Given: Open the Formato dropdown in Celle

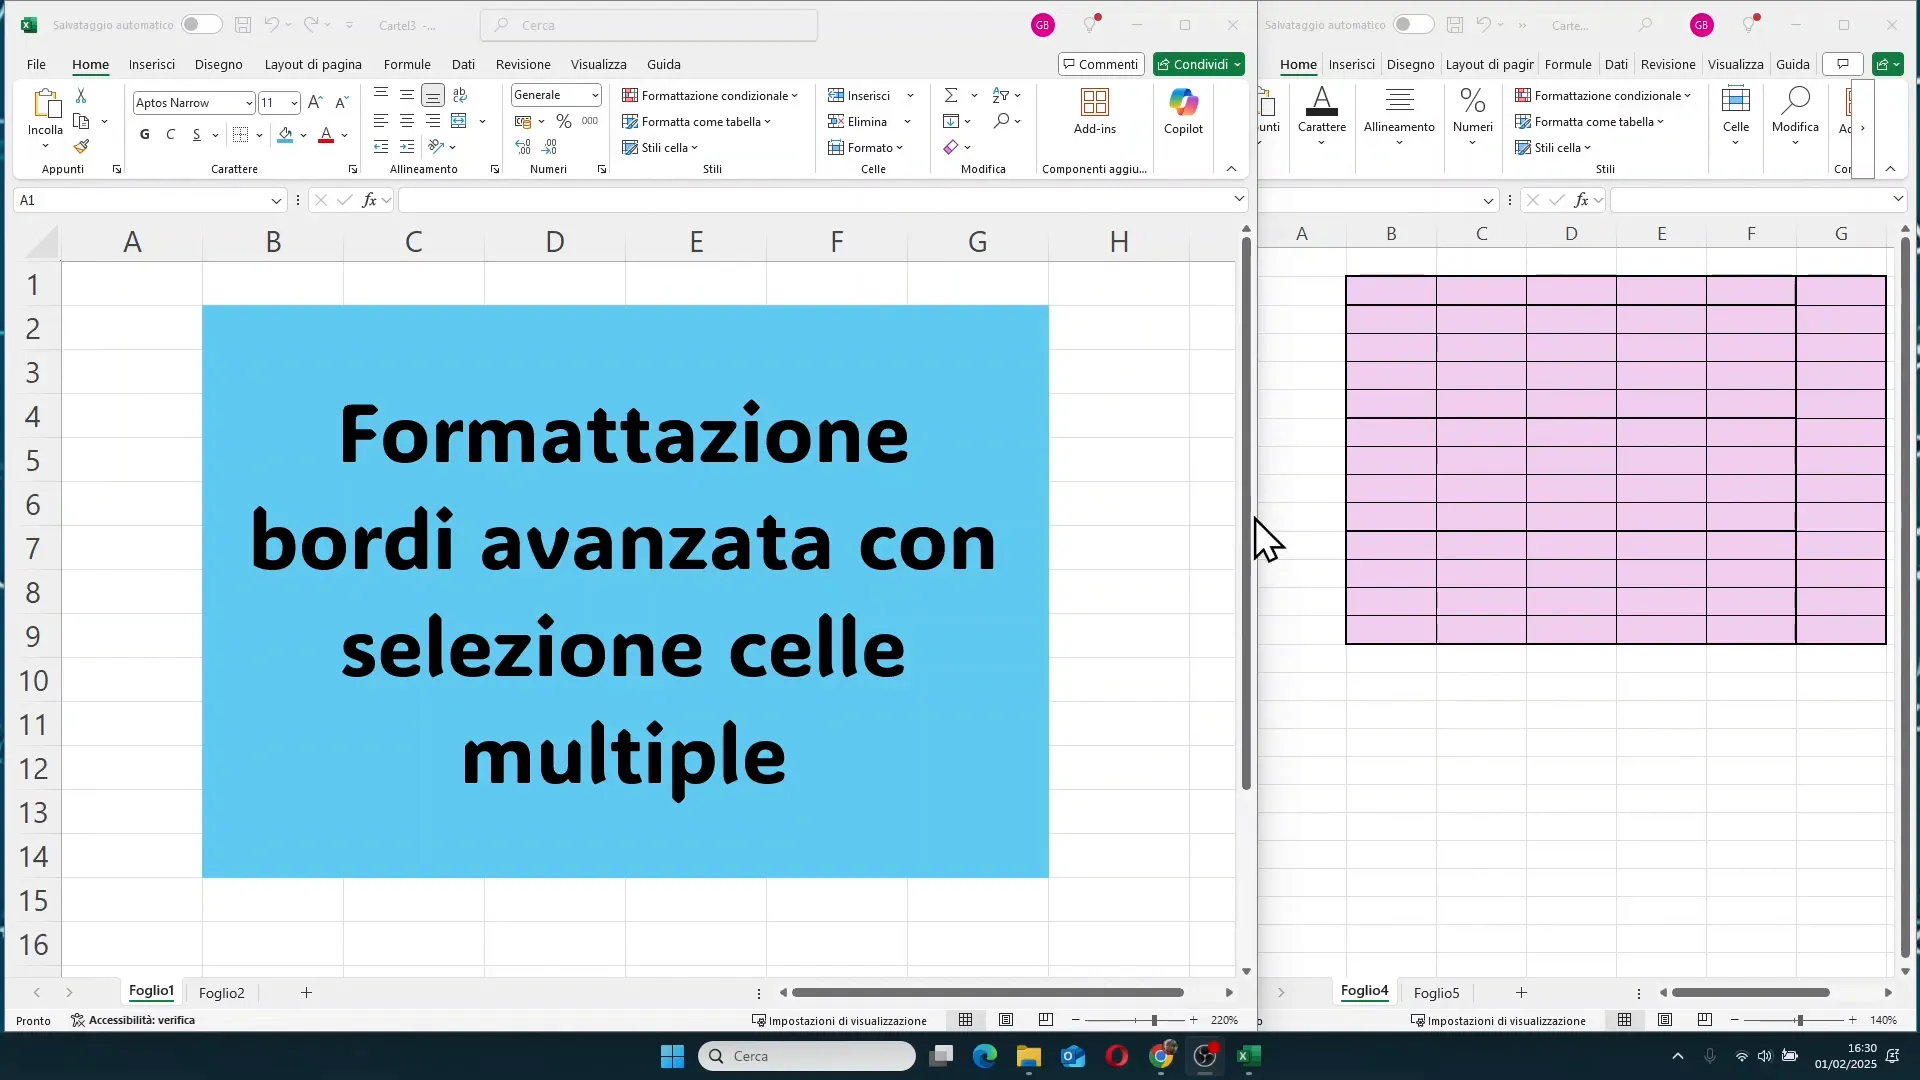Looking at the screenshot, I should pyautogui.click(x=866, y=147).
